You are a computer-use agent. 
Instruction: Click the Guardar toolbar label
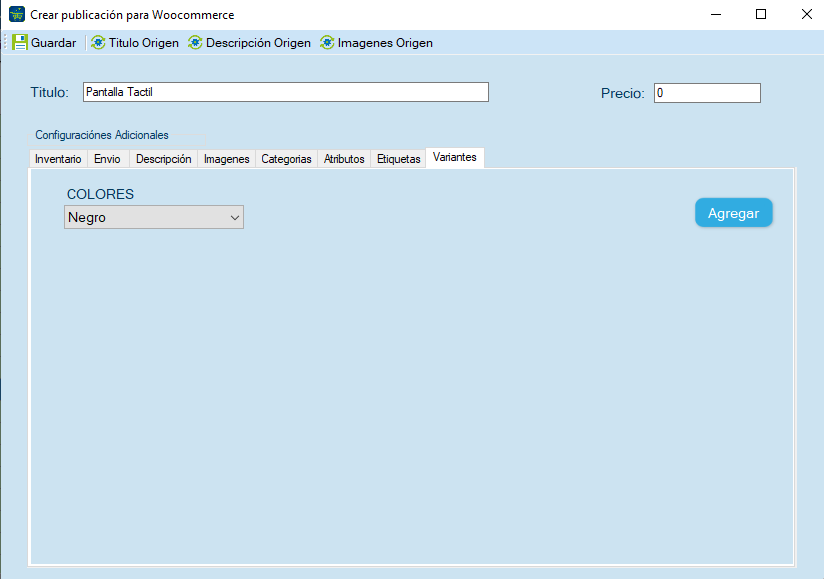[x=54, y=43]
